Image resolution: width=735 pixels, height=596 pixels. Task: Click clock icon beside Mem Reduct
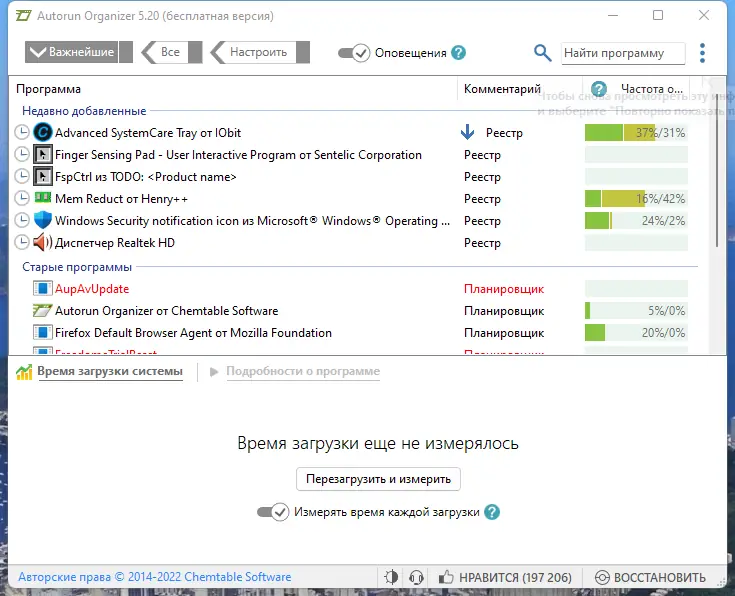22,199
